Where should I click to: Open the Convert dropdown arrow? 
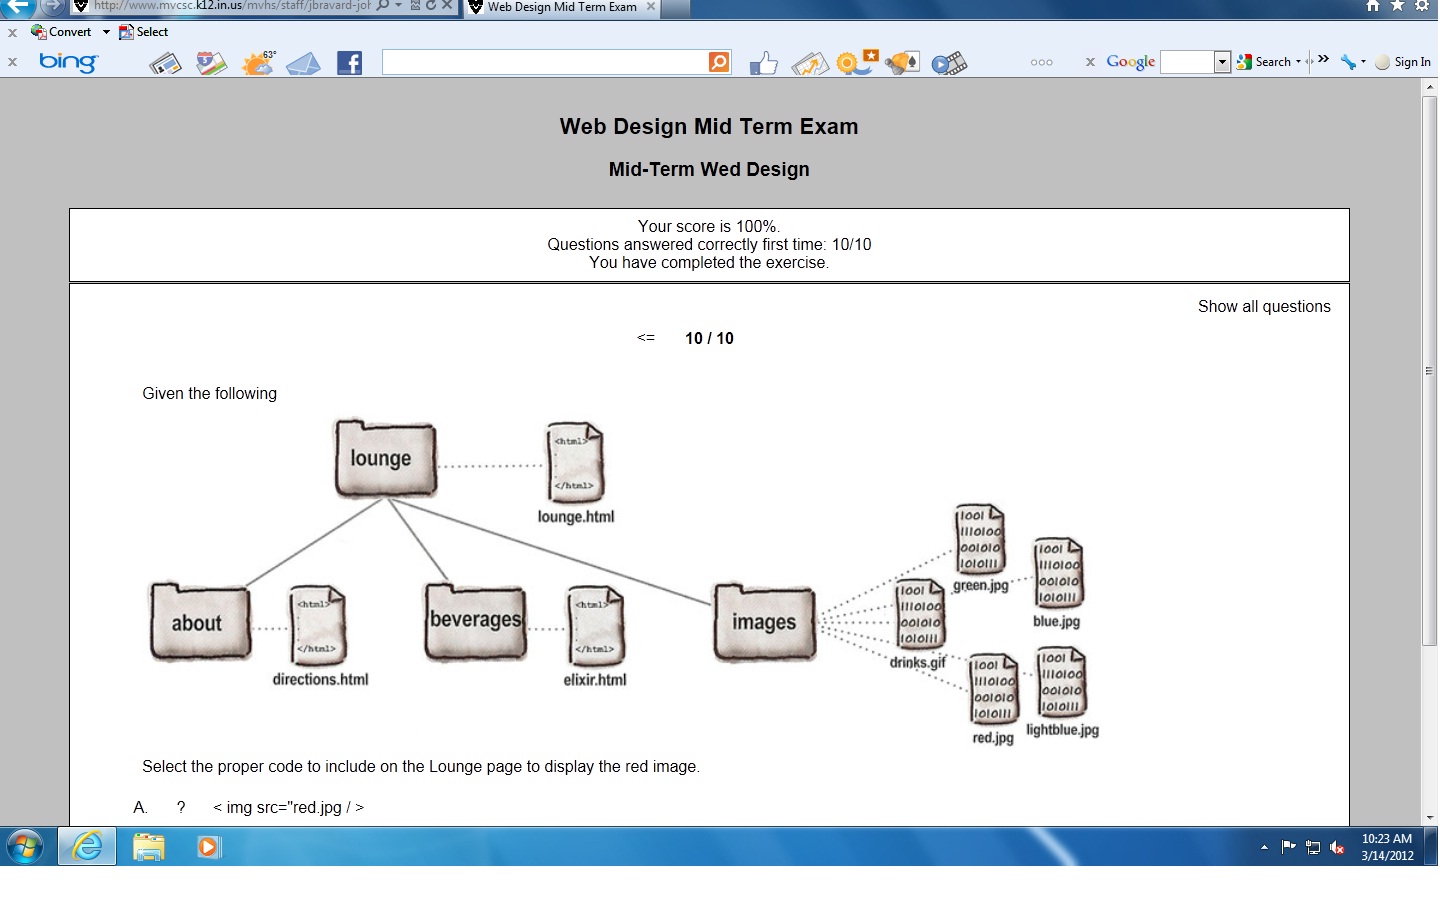point(106,32)
